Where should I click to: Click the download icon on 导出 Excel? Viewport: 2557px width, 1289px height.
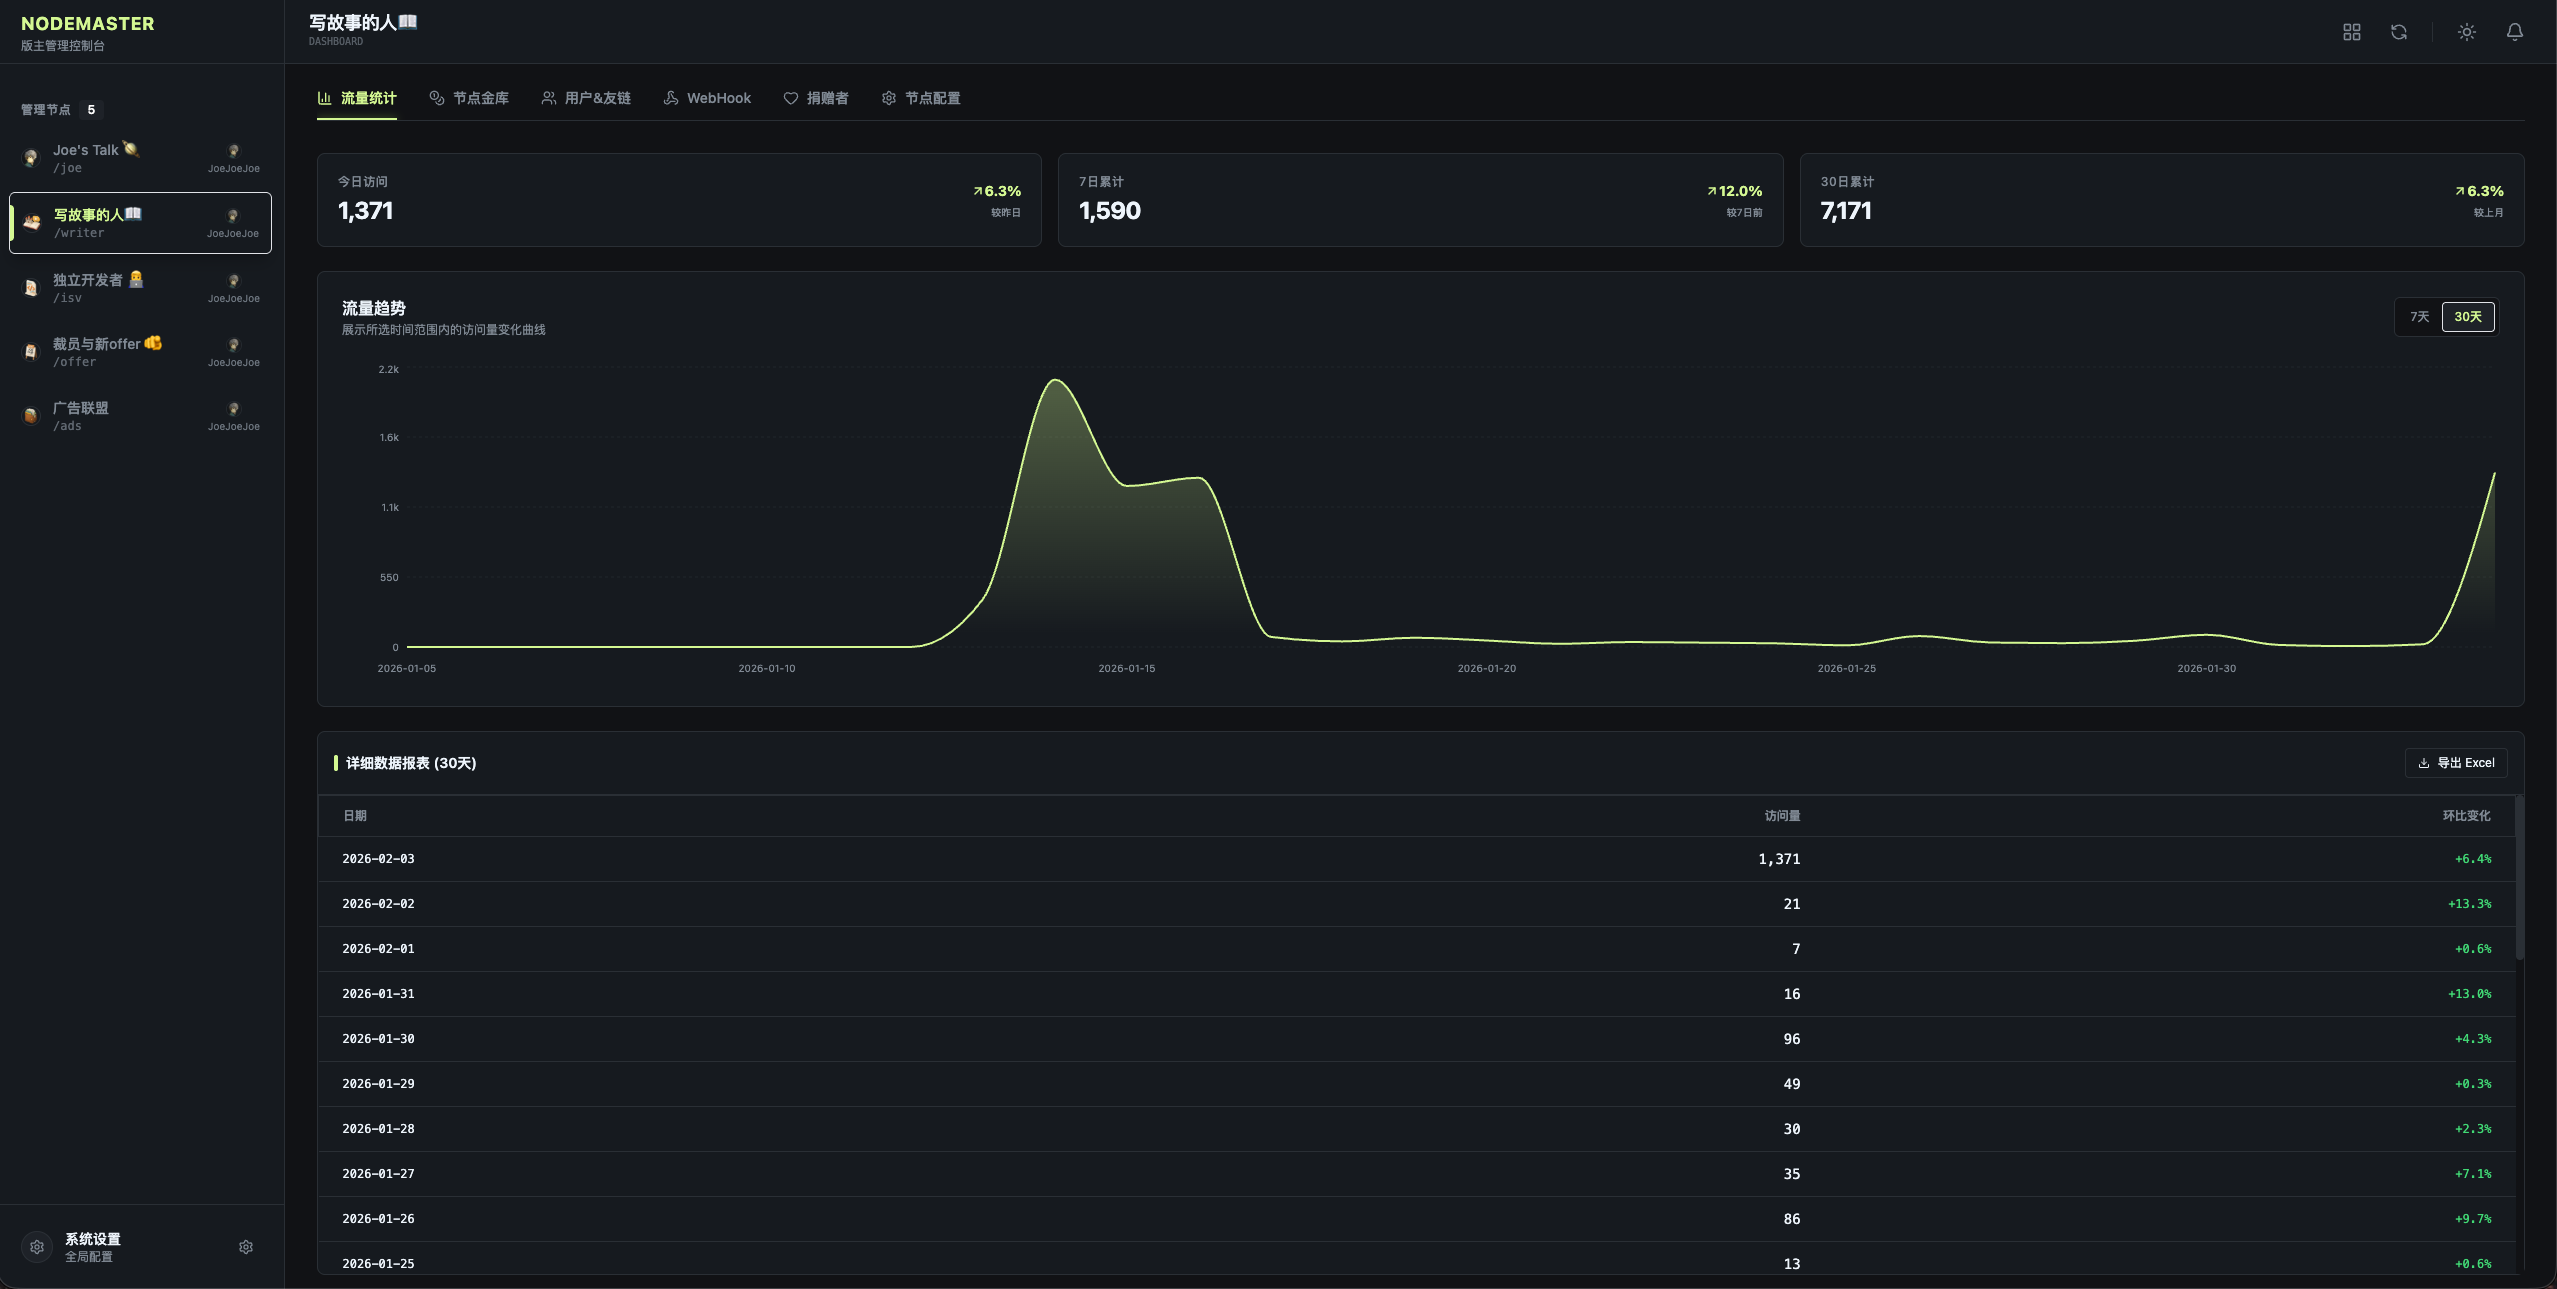pos(2423,763)
